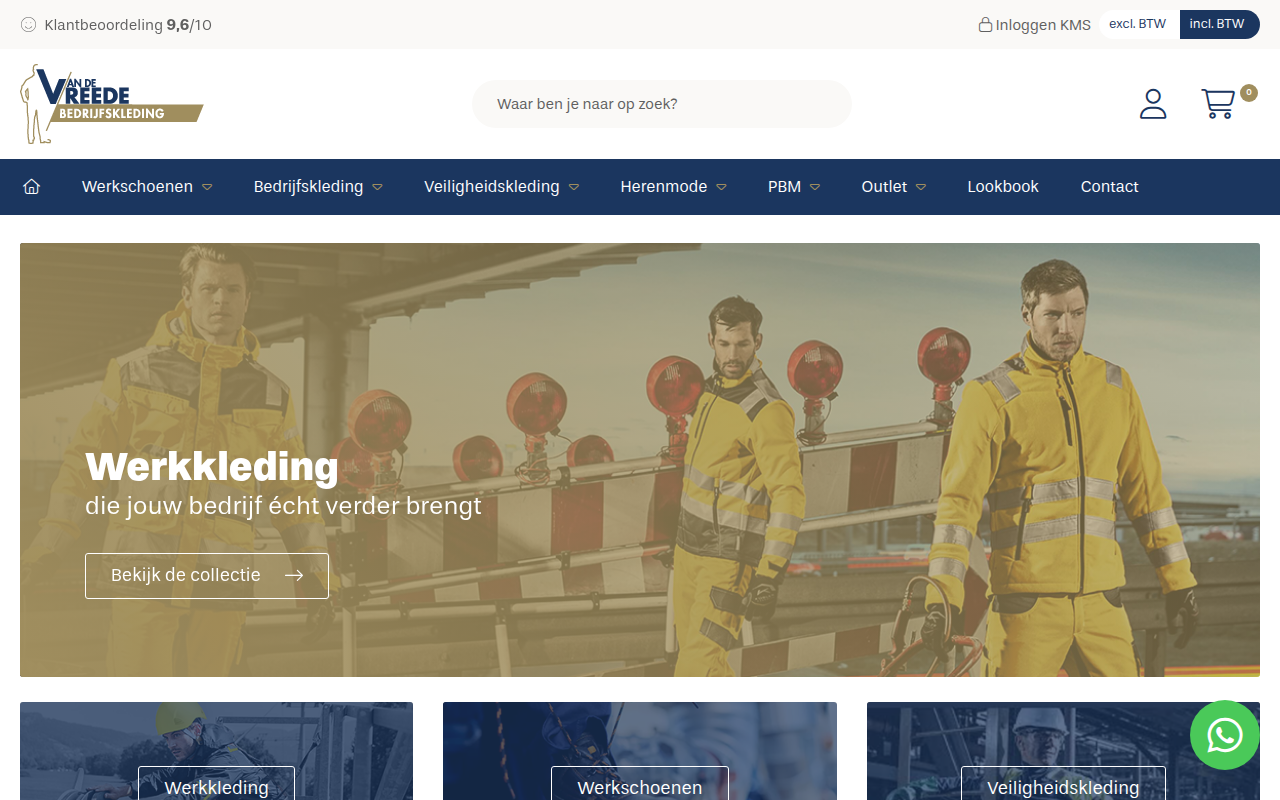
Task: Click the Van de Vreede Bedrijfskleding logo
Action: click(x=111, y=104)
